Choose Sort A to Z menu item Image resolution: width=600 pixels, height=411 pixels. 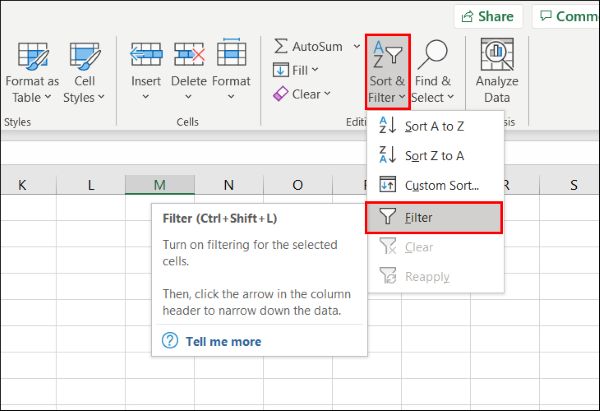click(435, 126)
